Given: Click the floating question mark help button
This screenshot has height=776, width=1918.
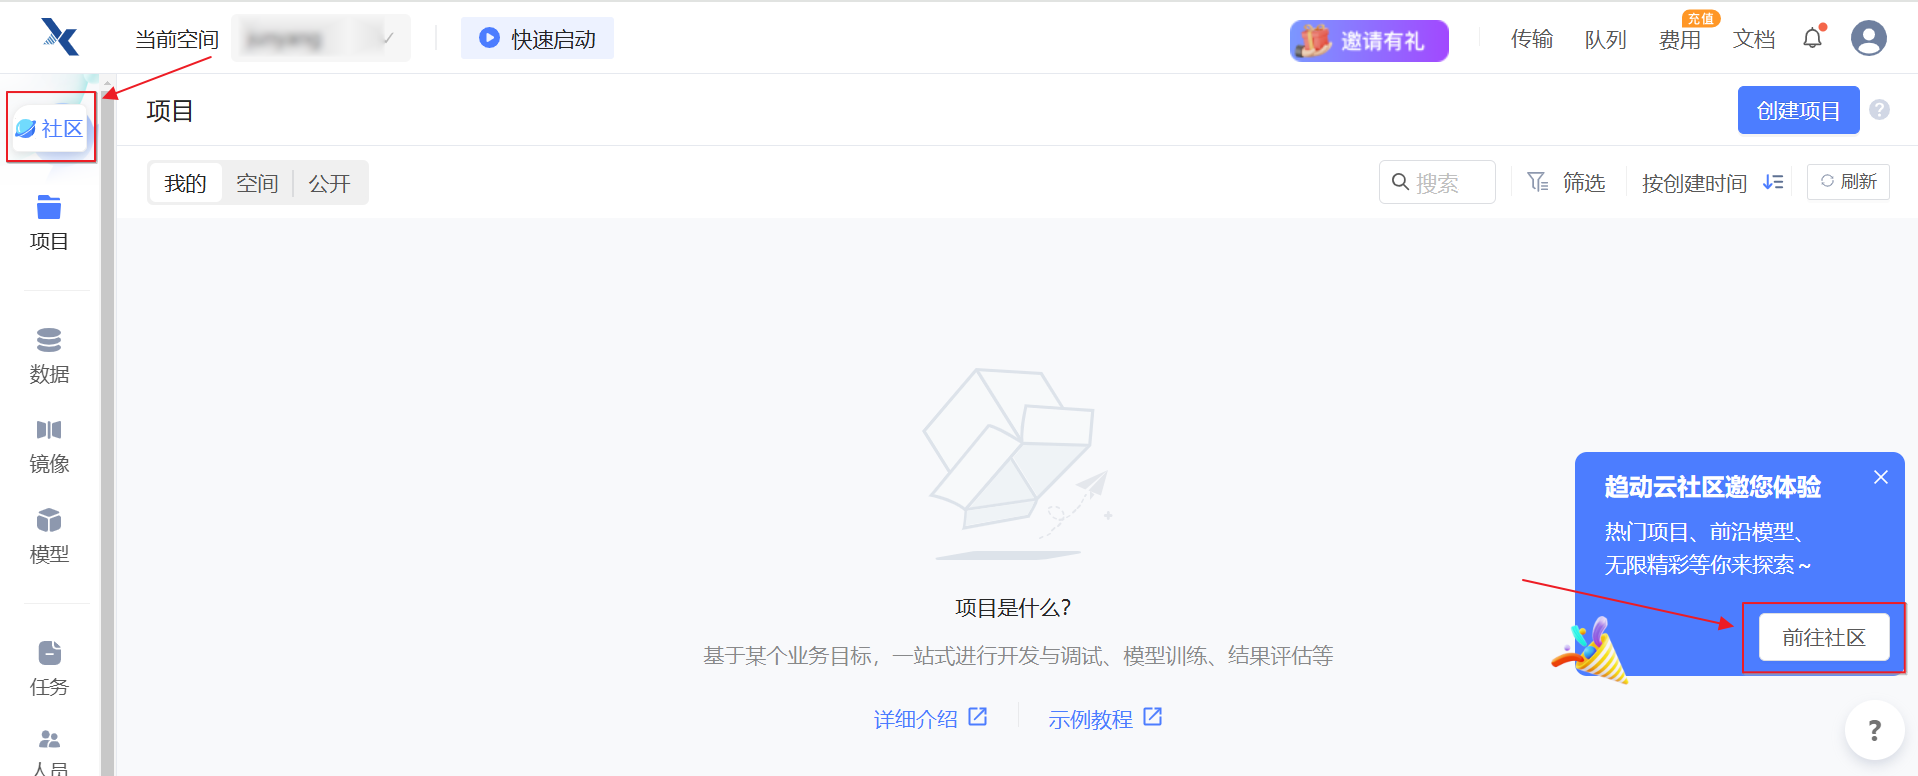Looking at the screenshot, I should click(x=1873, y=731).
